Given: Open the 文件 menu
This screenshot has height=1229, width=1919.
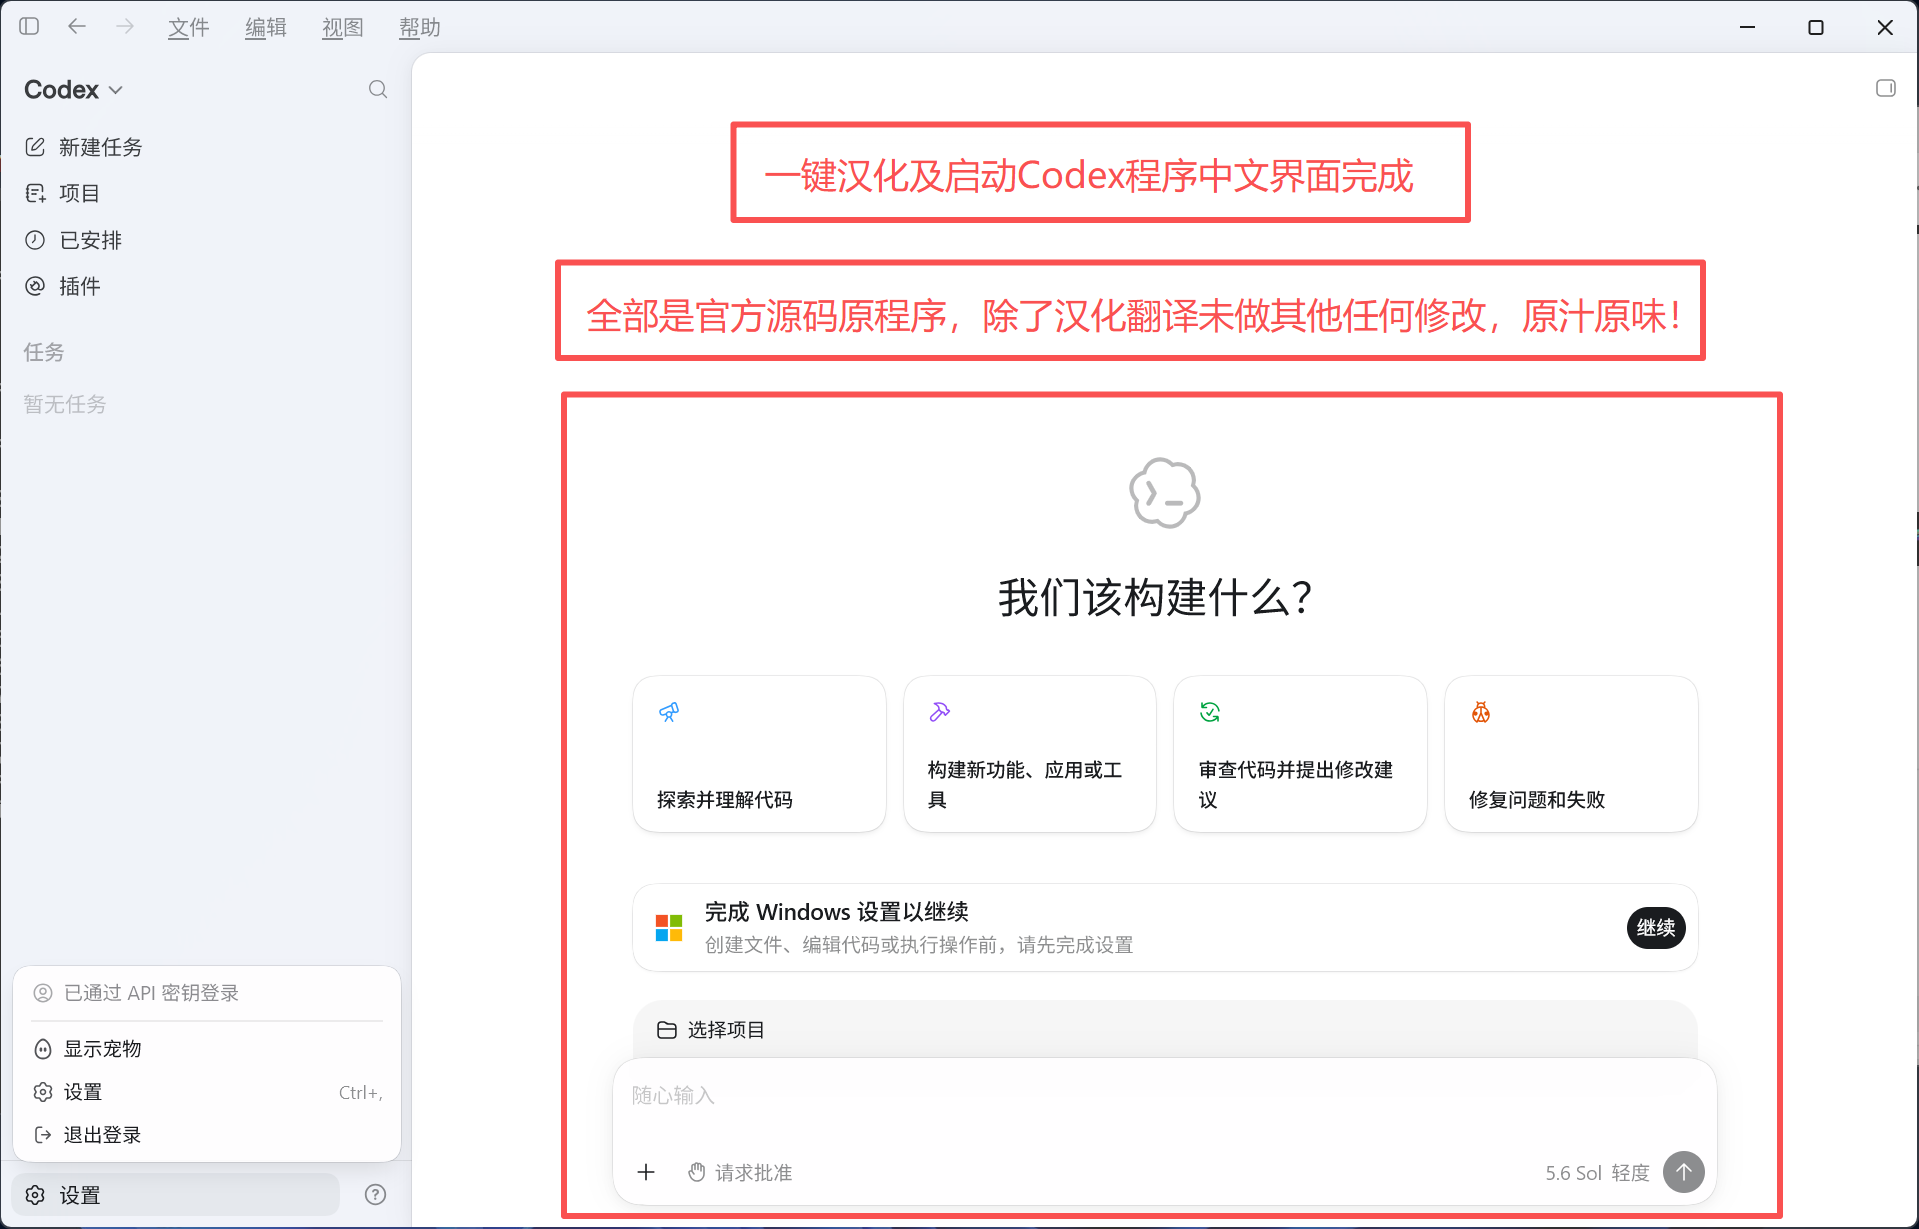Looking at the screenshot, I should [188, 28].
